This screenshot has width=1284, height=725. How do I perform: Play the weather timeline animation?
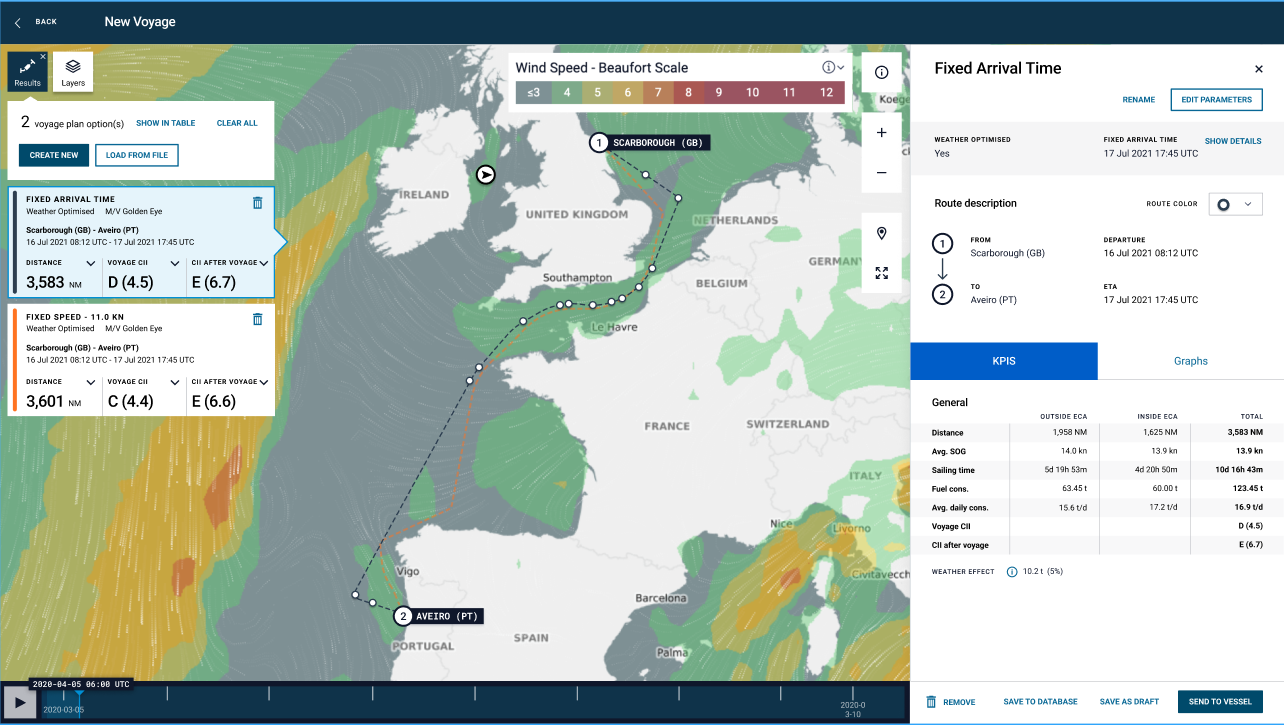click(x=18, y=702)
